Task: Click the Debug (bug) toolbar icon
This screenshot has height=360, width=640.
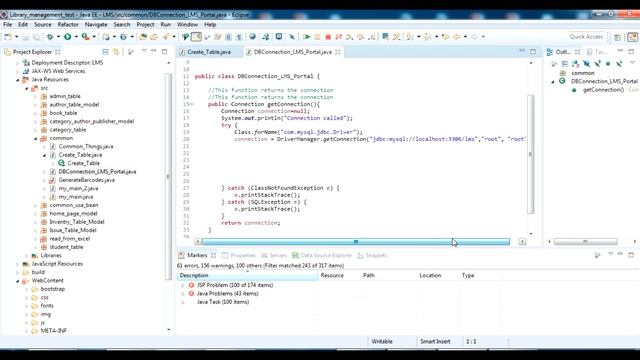Action: [x=50, y=37]
